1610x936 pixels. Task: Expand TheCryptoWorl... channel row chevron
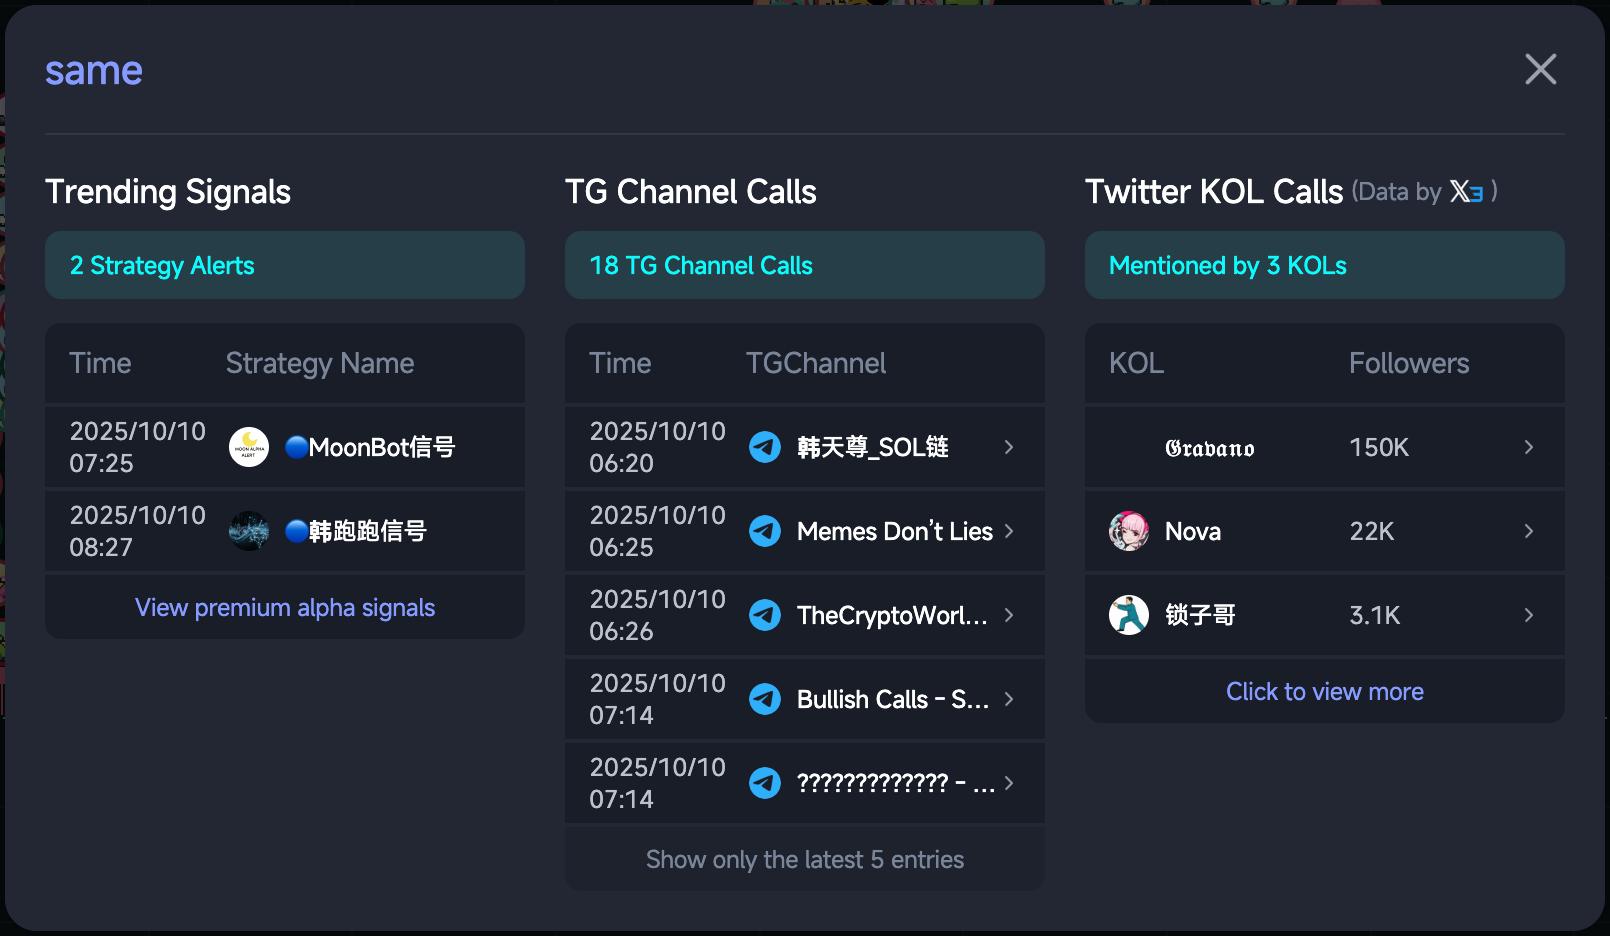click(1009, 615)
